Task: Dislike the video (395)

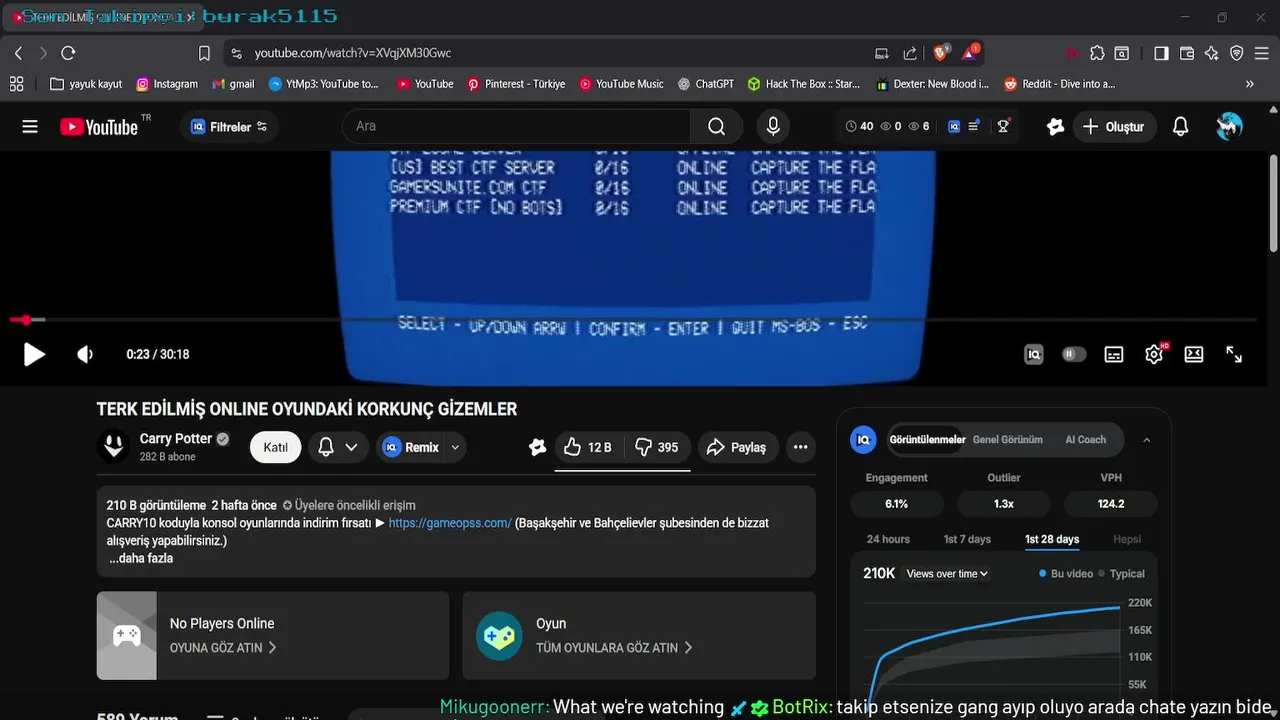Action: pyautogui.click(x=657, y=448)
